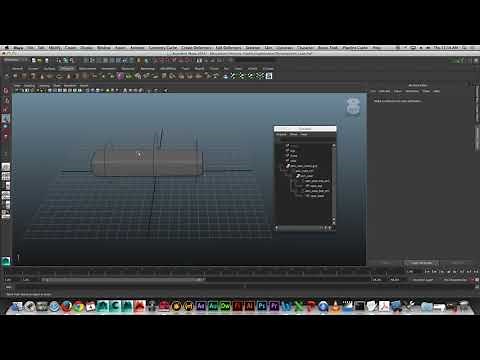The height and width of the screenshot is (360, 480).
Task: Click the Outliner vertical scrollbar
Action: 334,183
